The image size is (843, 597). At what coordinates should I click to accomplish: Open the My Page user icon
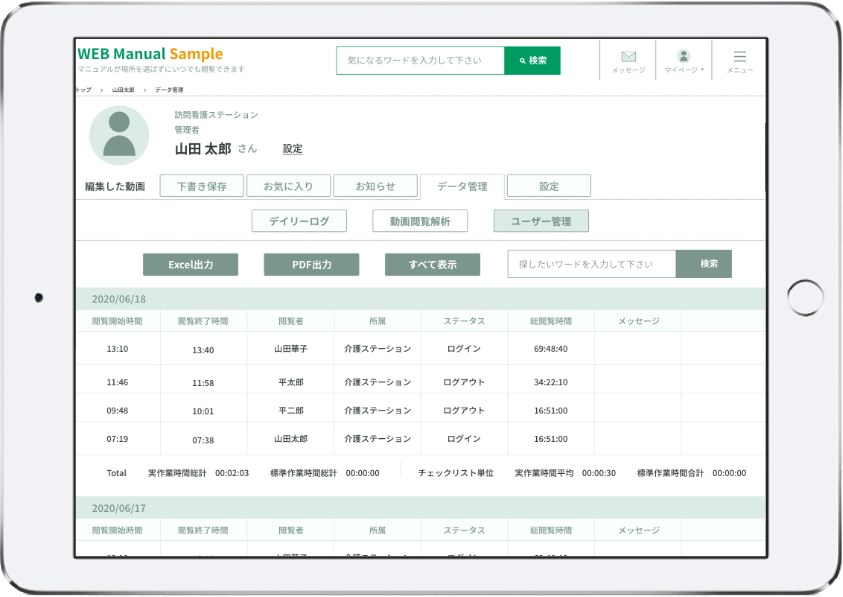[x=683, y=57]
